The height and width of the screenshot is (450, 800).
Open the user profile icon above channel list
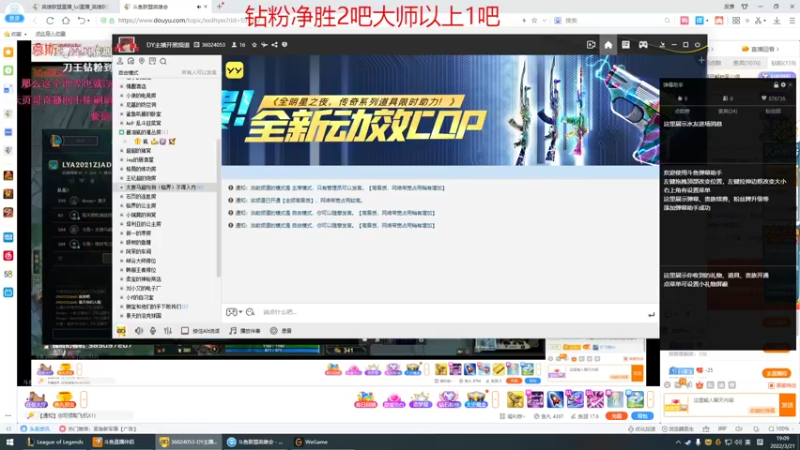120,61
